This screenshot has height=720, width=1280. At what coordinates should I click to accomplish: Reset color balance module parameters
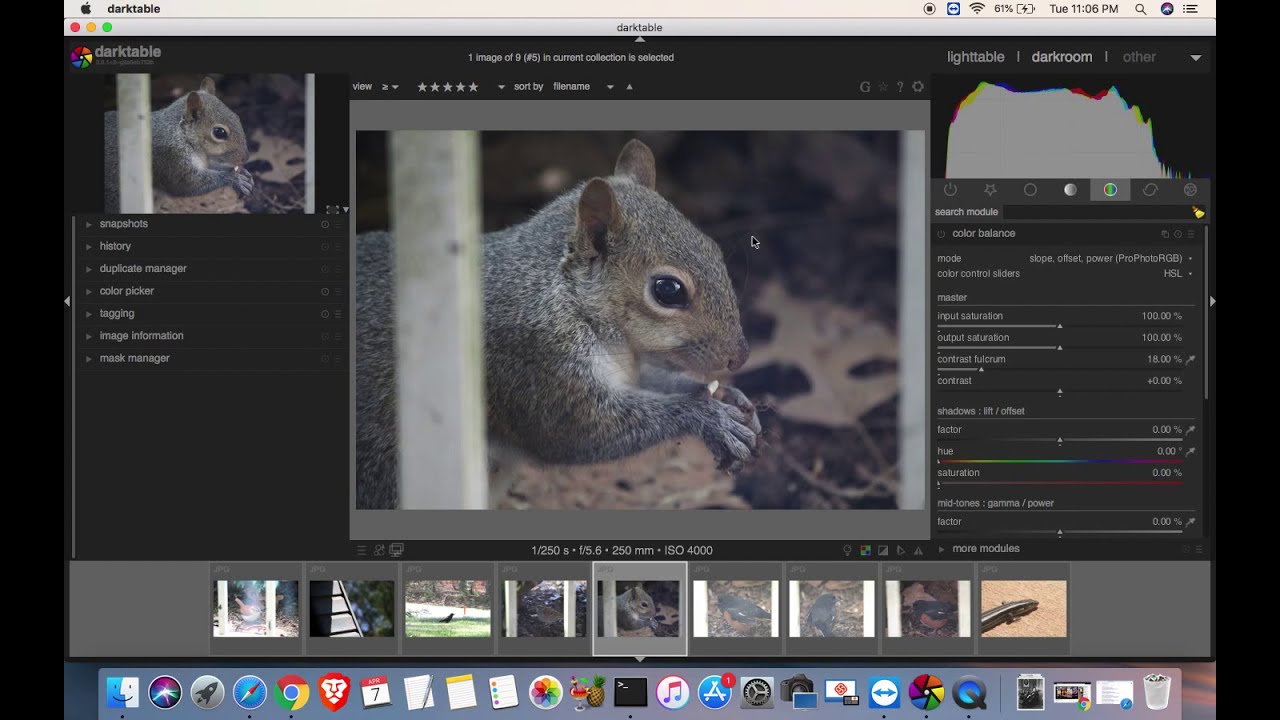tap(1178, 234)
